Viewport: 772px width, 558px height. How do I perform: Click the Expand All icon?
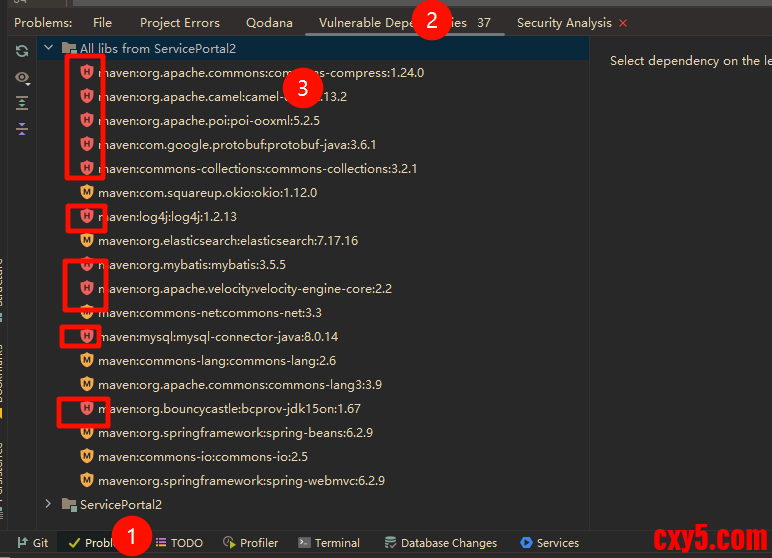point(22,103)
